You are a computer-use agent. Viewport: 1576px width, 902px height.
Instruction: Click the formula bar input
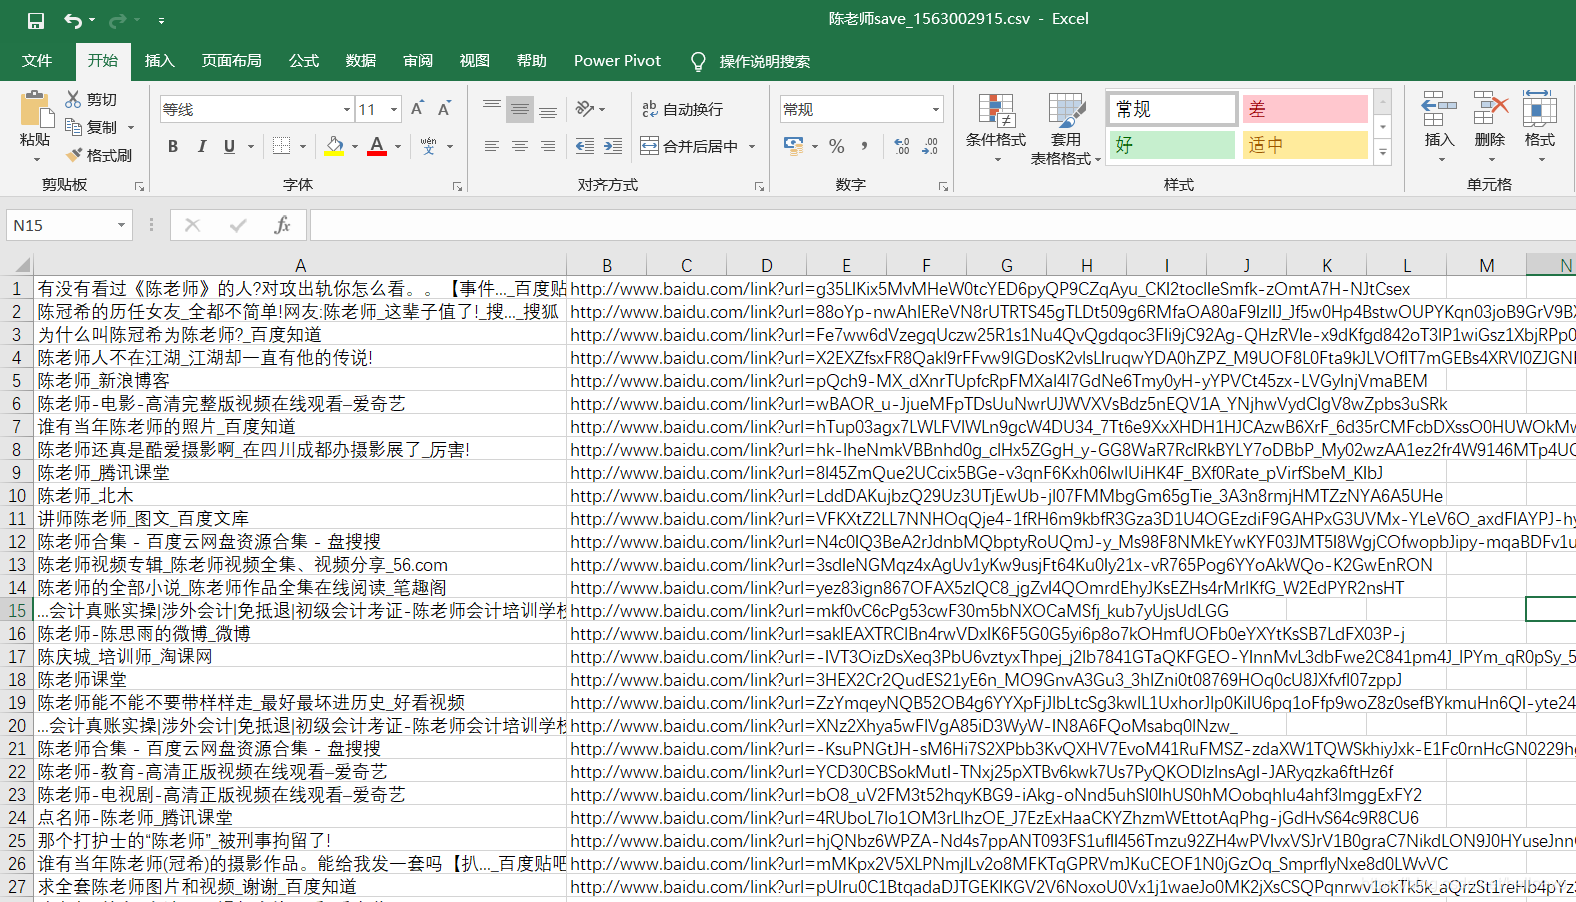[x=942, y=225]
